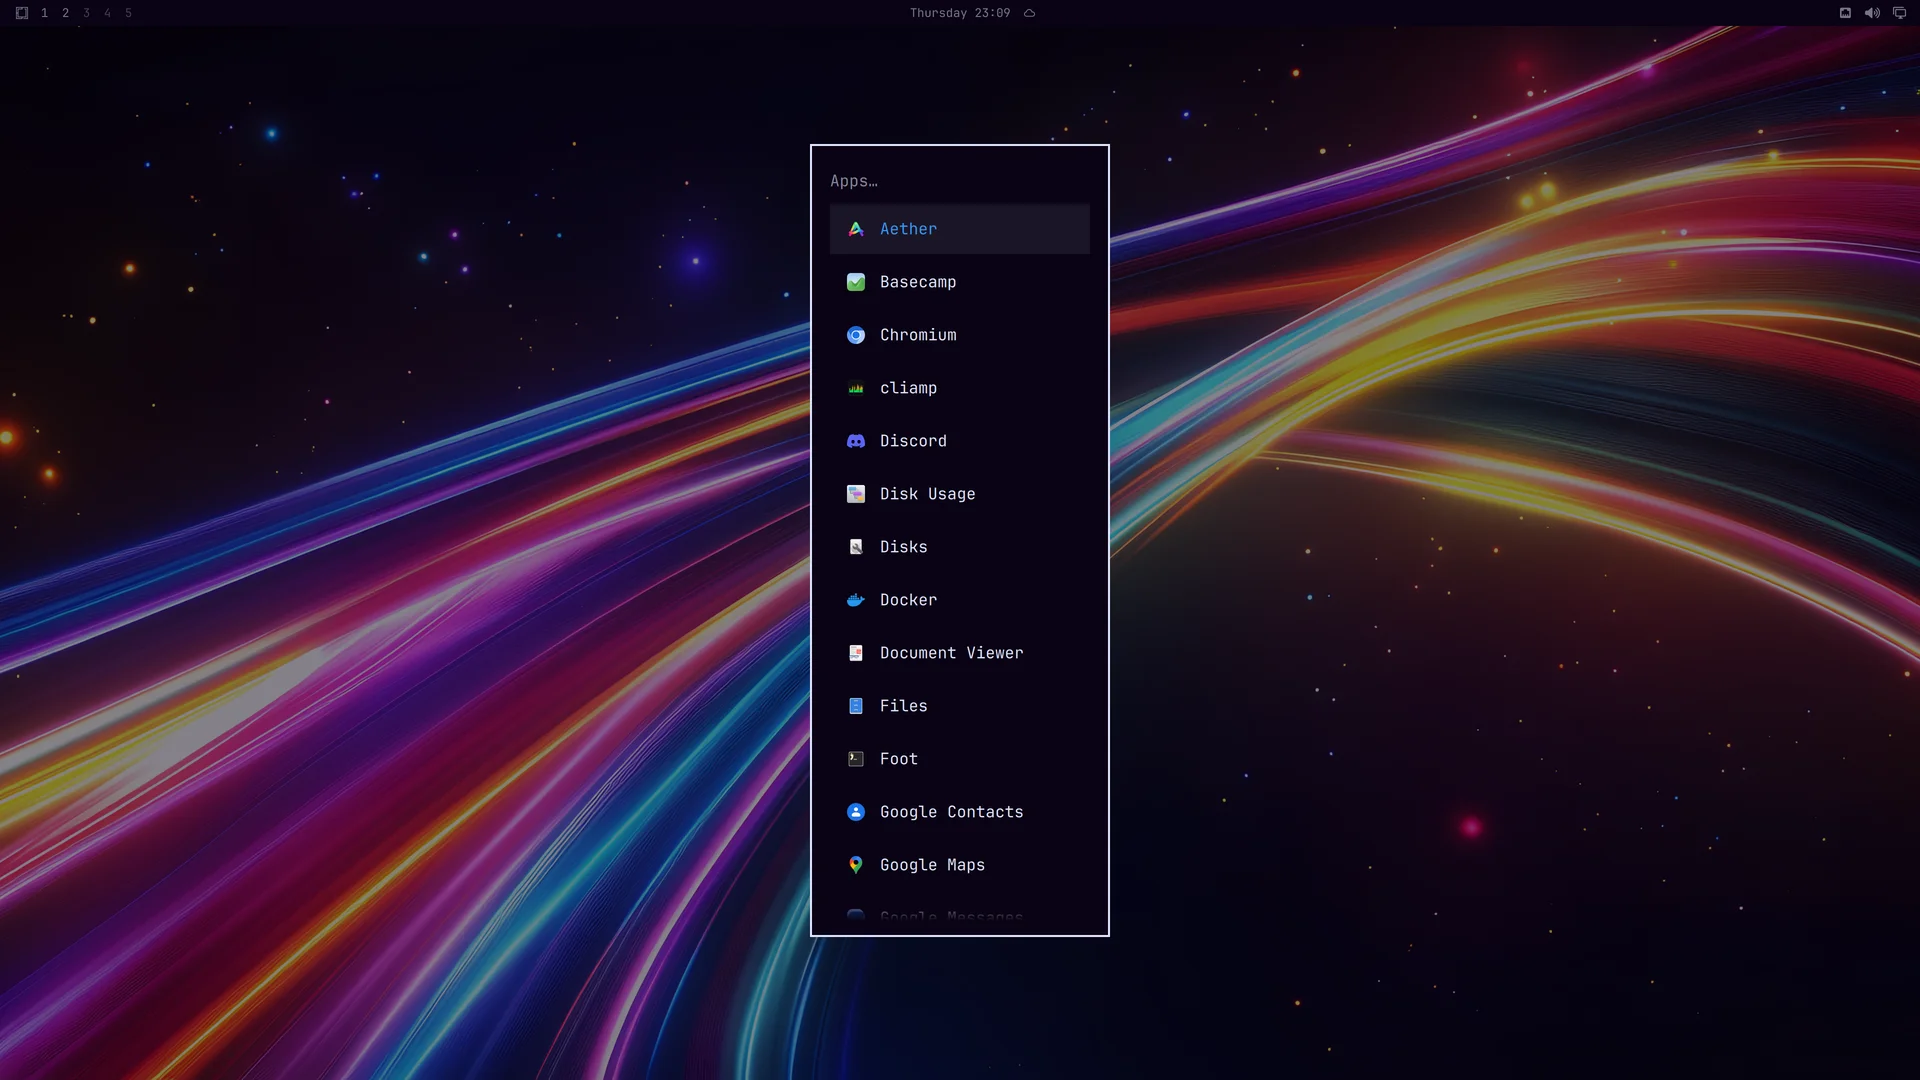The height and width of the screenshot is (1080, 1920).
Task: Click the Discord logo icon
Action: [x=856, y=441]
